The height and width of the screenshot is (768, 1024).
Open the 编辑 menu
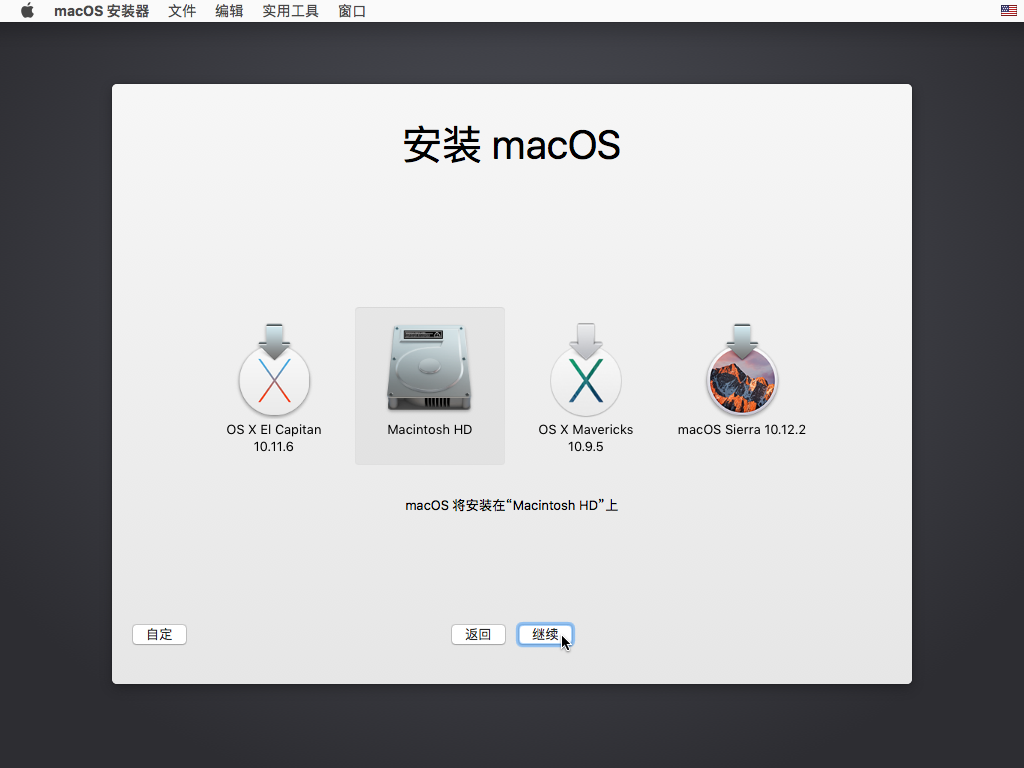[229, 11]
